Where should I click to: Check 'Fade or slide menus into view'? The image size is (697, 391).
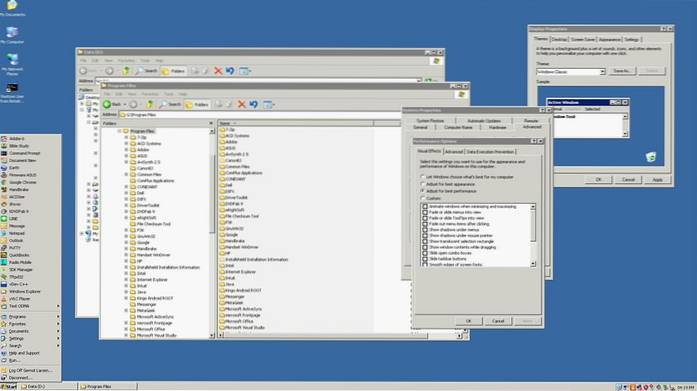[425, 212]
